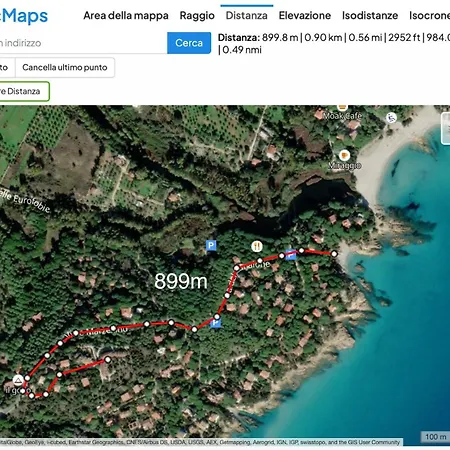Viewport: 450px width, 450px height.
Task: Click the 100 m scale bar
Action: 435,437
